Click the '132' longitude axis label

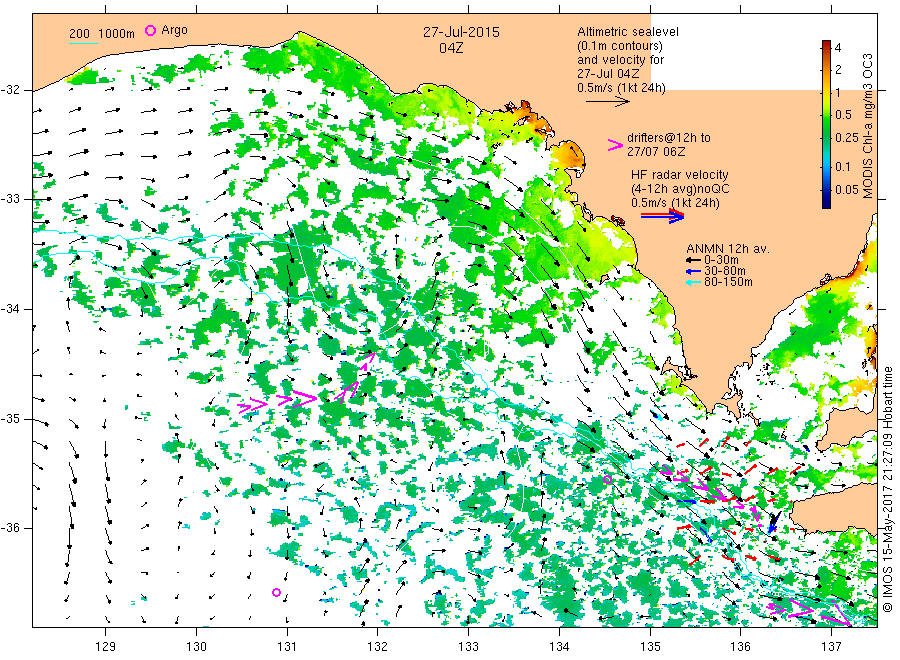pyautogui.click(x=378, y=647)
